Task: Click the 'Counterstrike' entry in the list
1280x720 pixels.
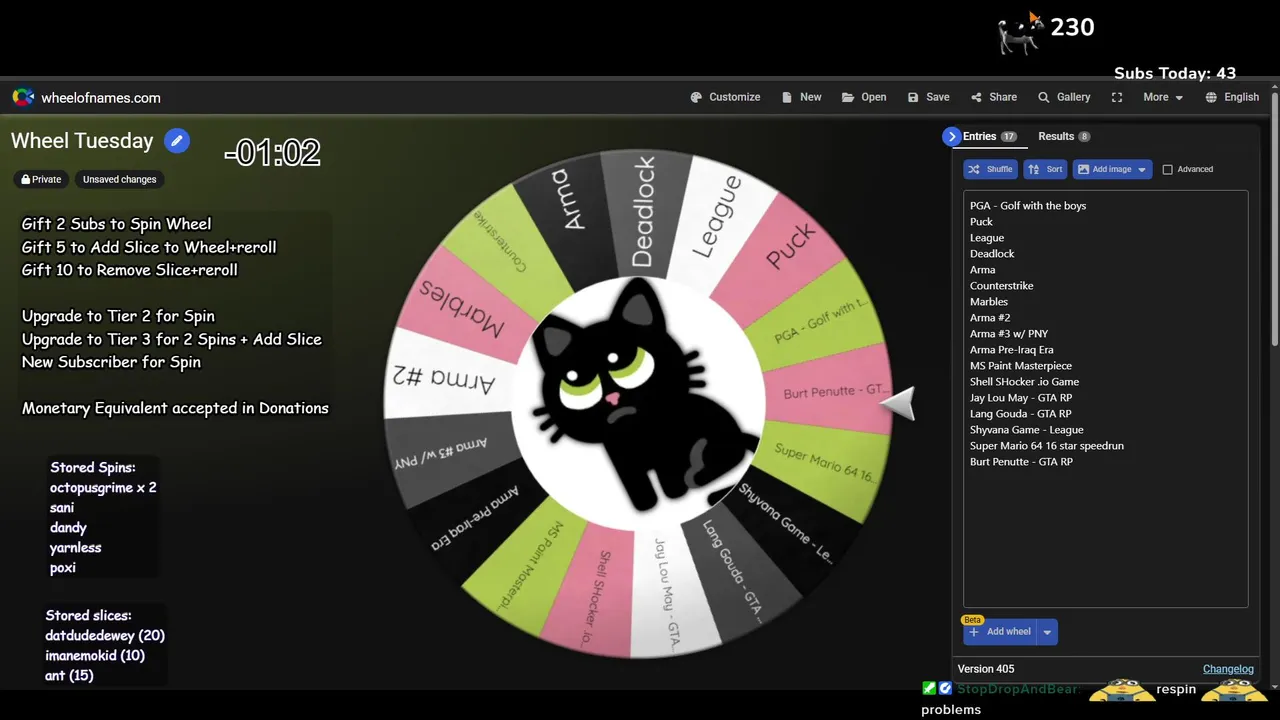Action: click(x=1001, y=286)
